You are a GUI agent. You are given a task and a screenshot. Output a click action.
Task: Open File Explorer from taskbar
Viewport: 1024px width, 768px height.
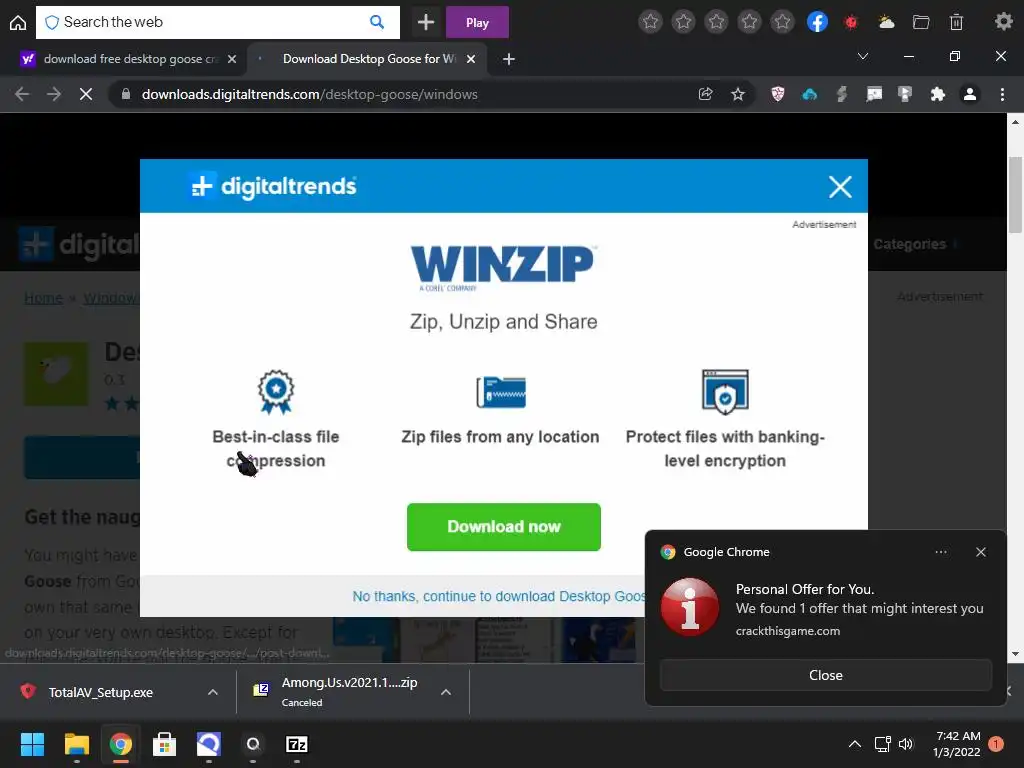click(76, 744)
